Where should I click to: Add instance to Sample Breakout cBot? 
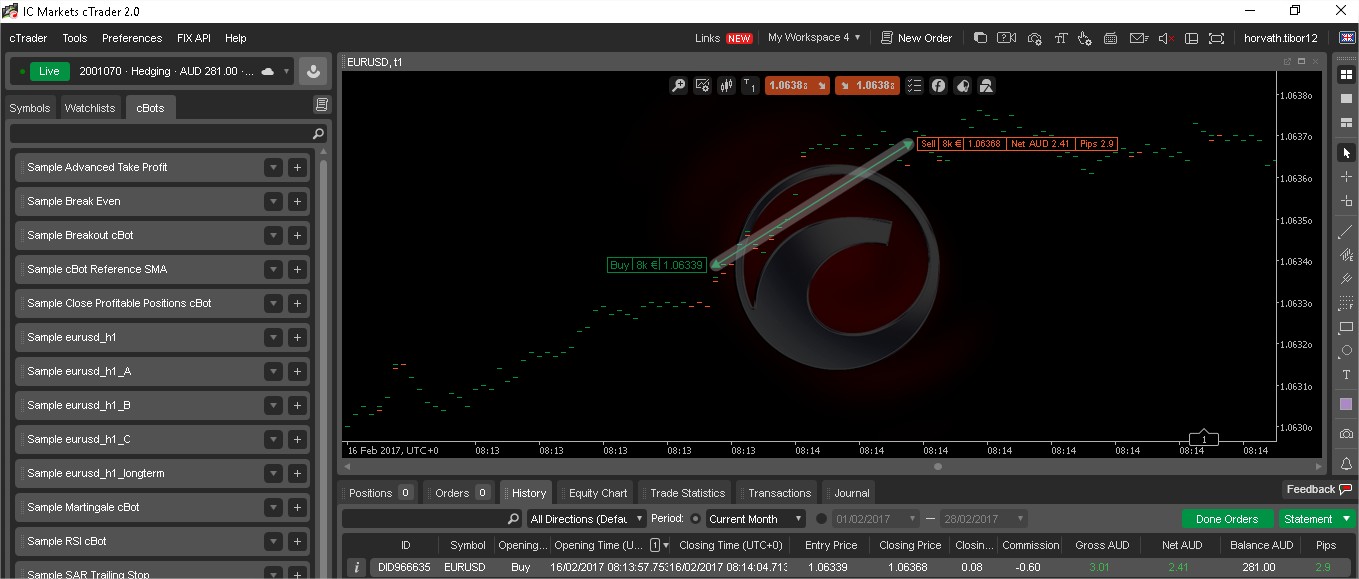click(297, 236)
